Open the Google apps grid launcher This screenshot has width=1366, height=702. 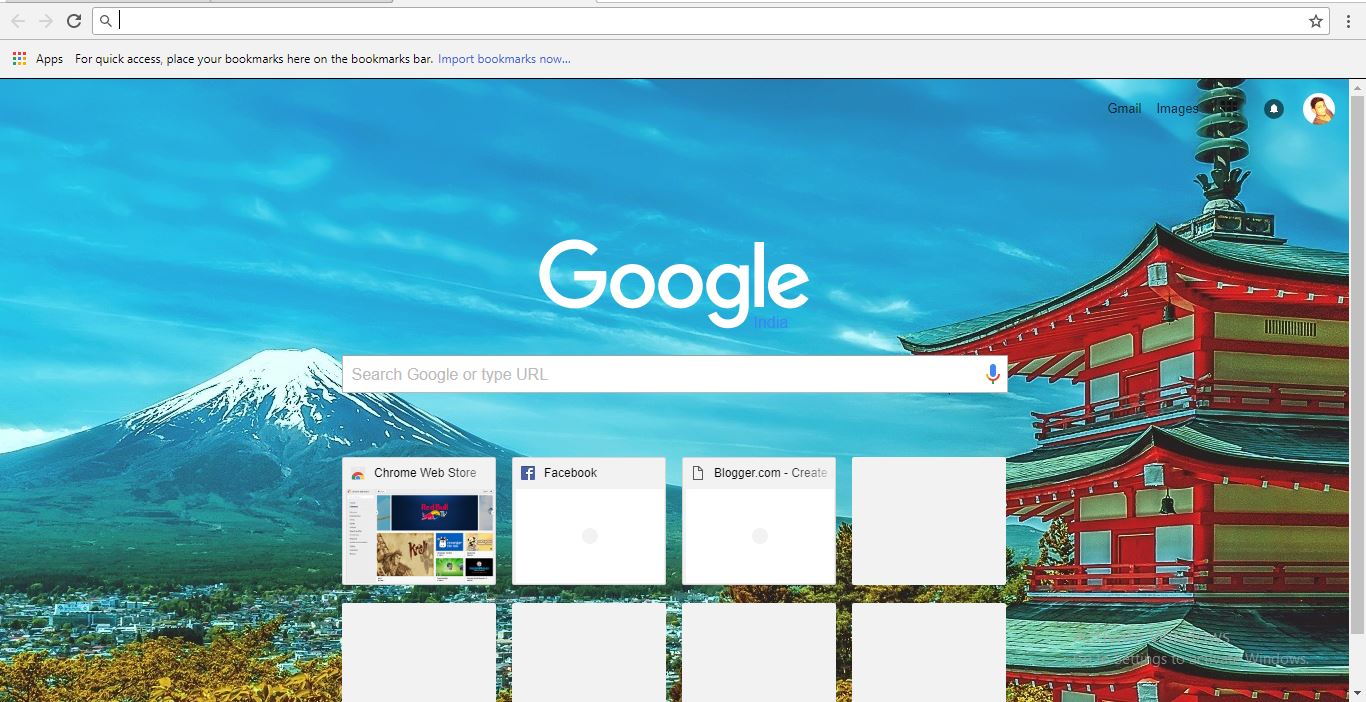click(x=1228, y=109)
